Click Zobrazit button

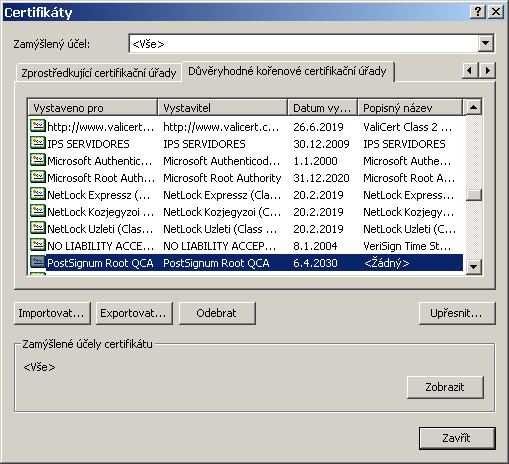pyautogui.click(x=445, y=387)
